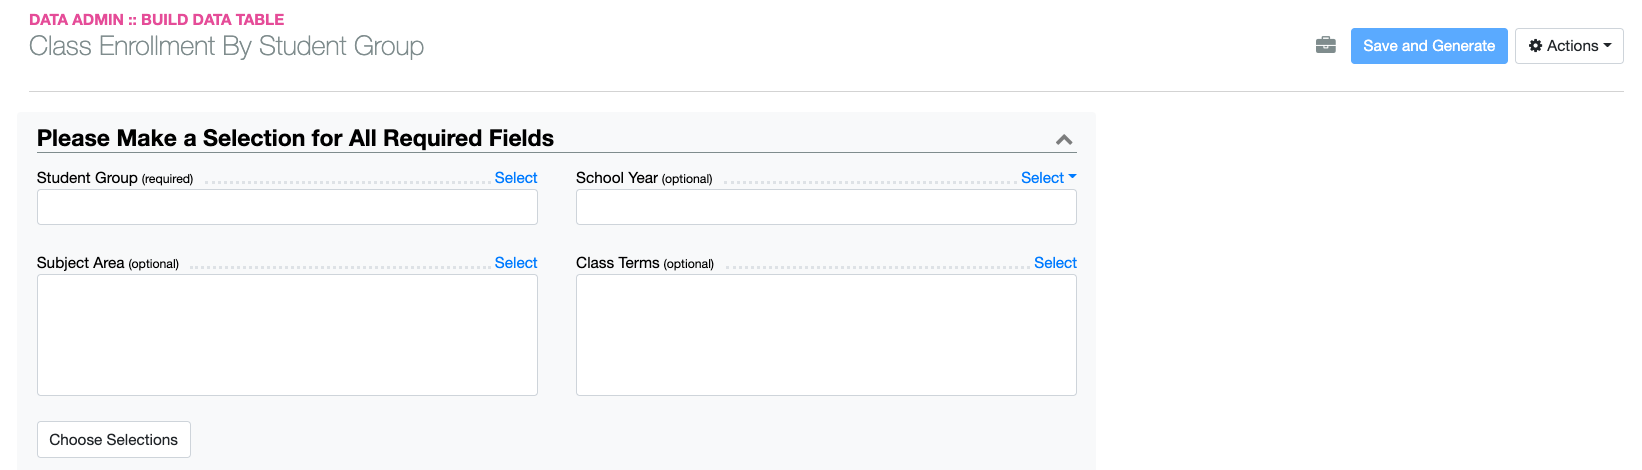Click inside the Class Terms list box
Screen dimensions: 1642x470
[x=826, y=335]
